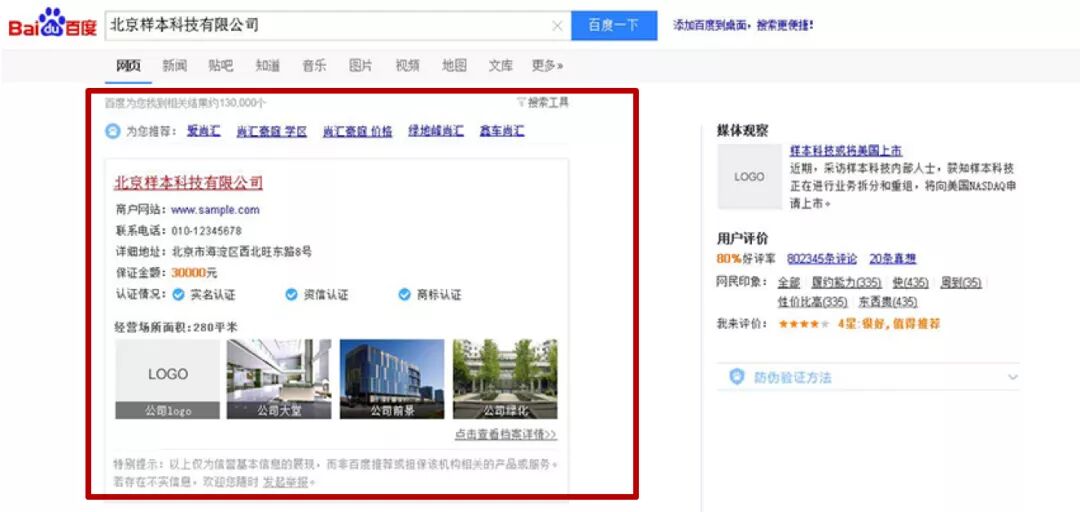Switch to the 新闻 tab
This screenshot has height=512, width=1080.
pos(174,65)
